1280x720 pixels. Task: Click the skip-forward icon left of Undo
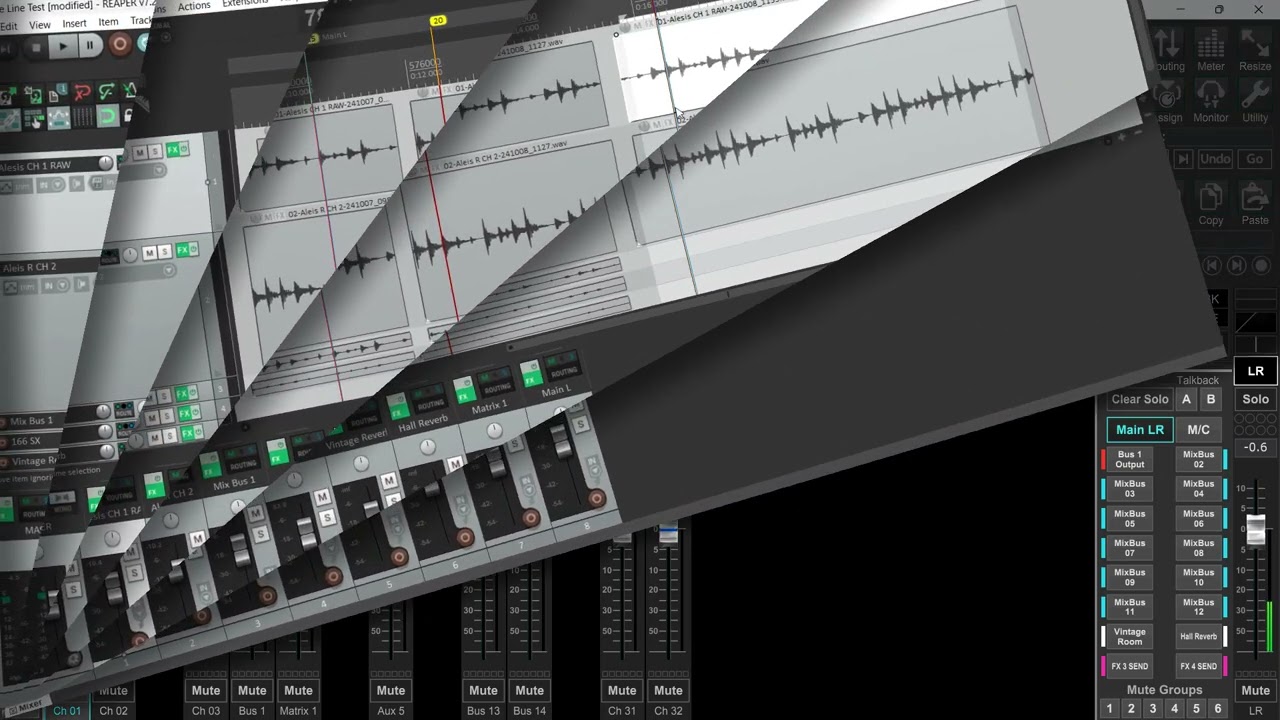point(1183,159)
